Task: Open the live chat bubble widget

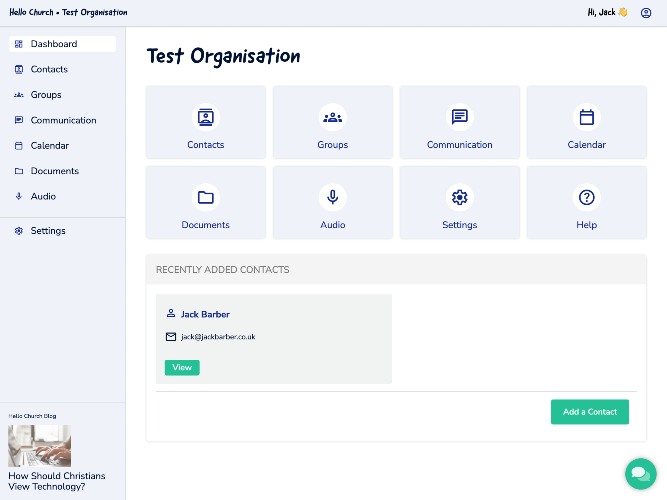Action: point(641,474)
